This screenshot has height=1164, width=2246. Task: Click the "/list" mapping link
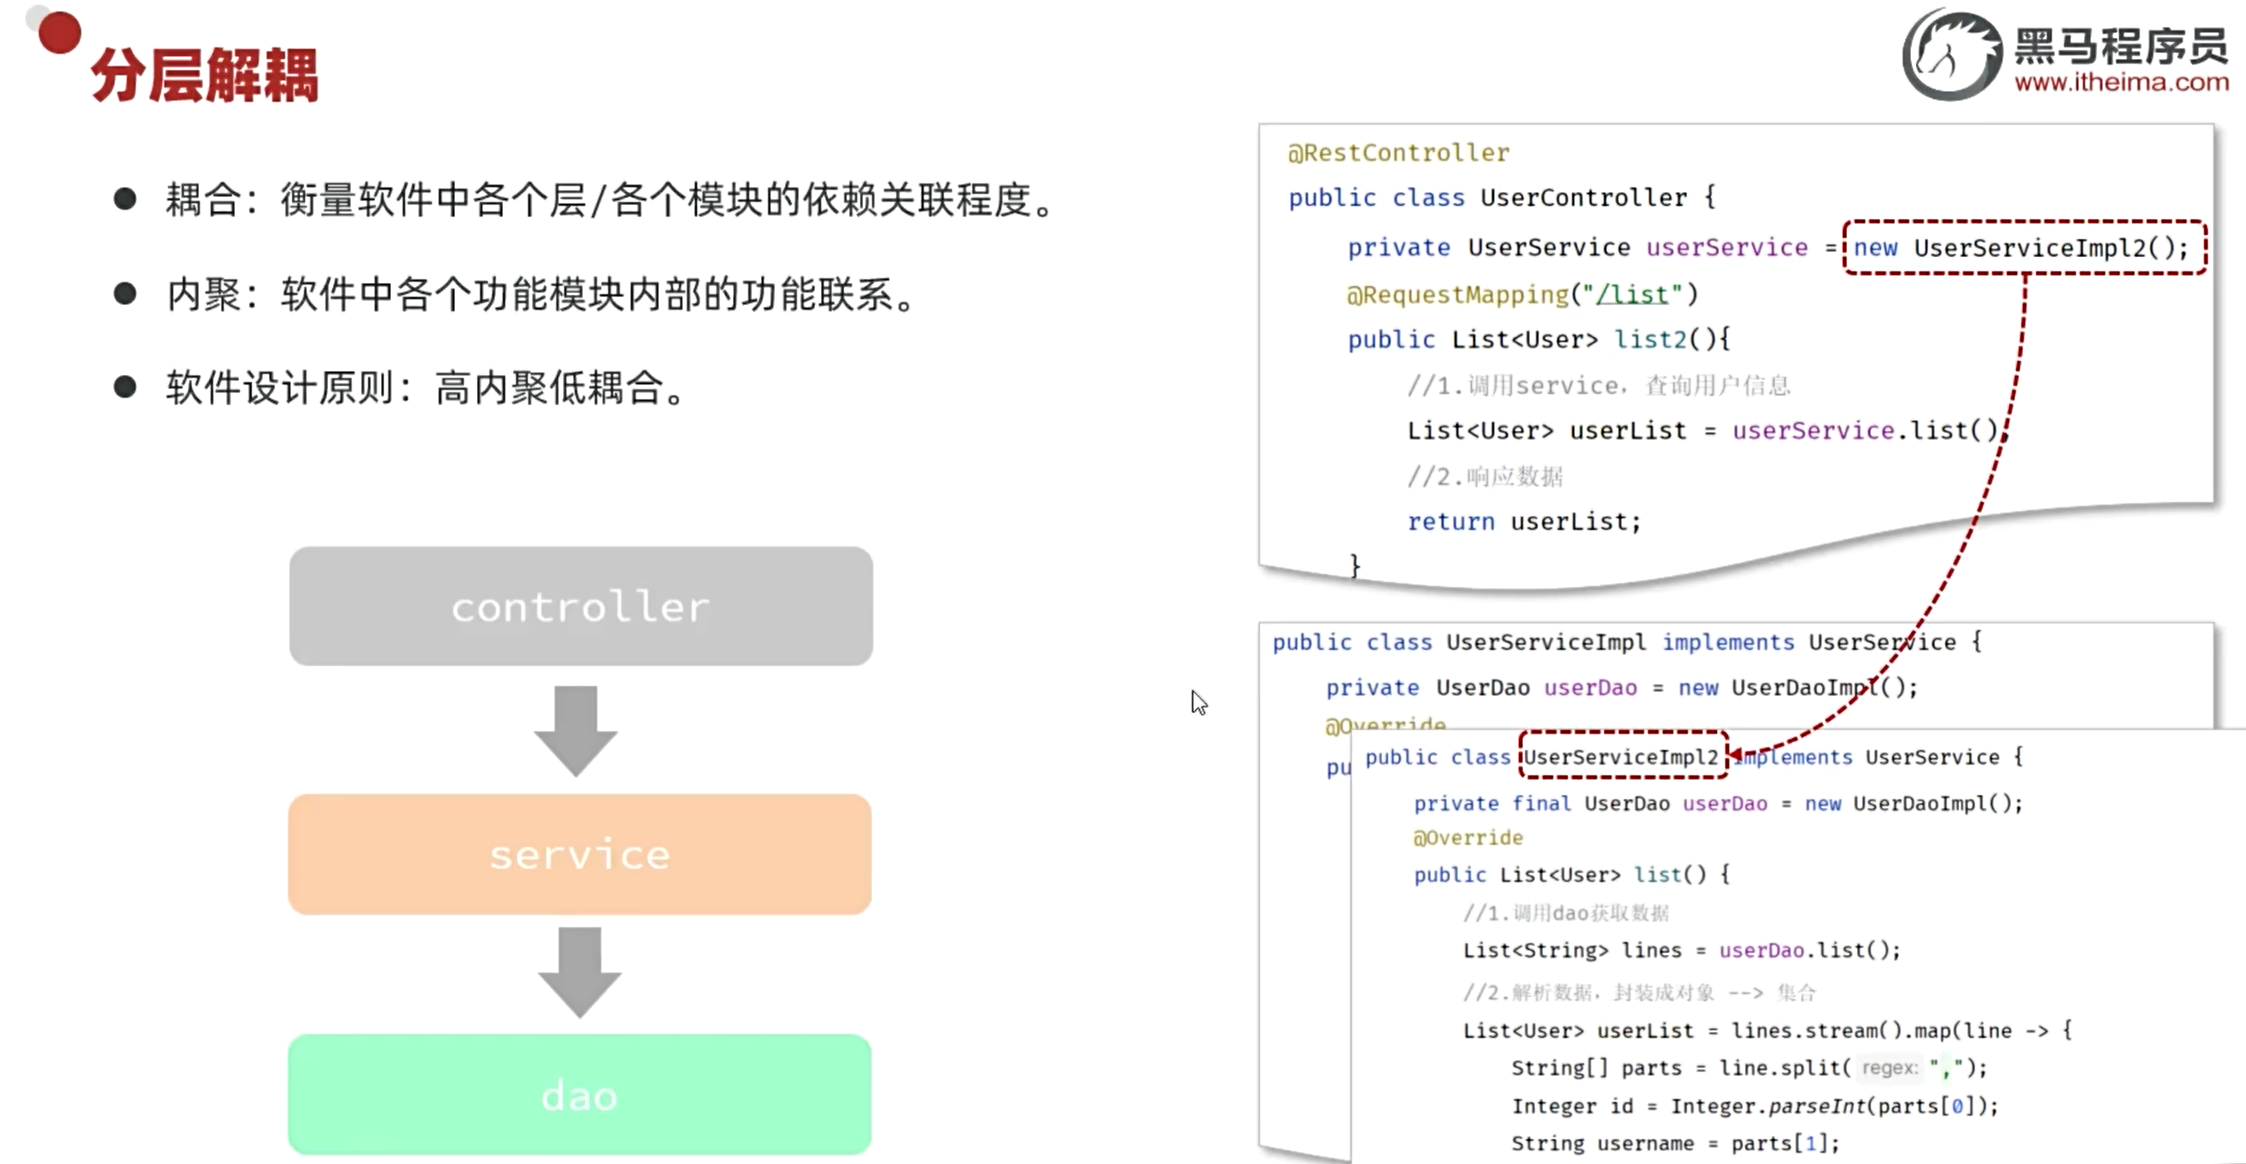(x=1633, y=295)
